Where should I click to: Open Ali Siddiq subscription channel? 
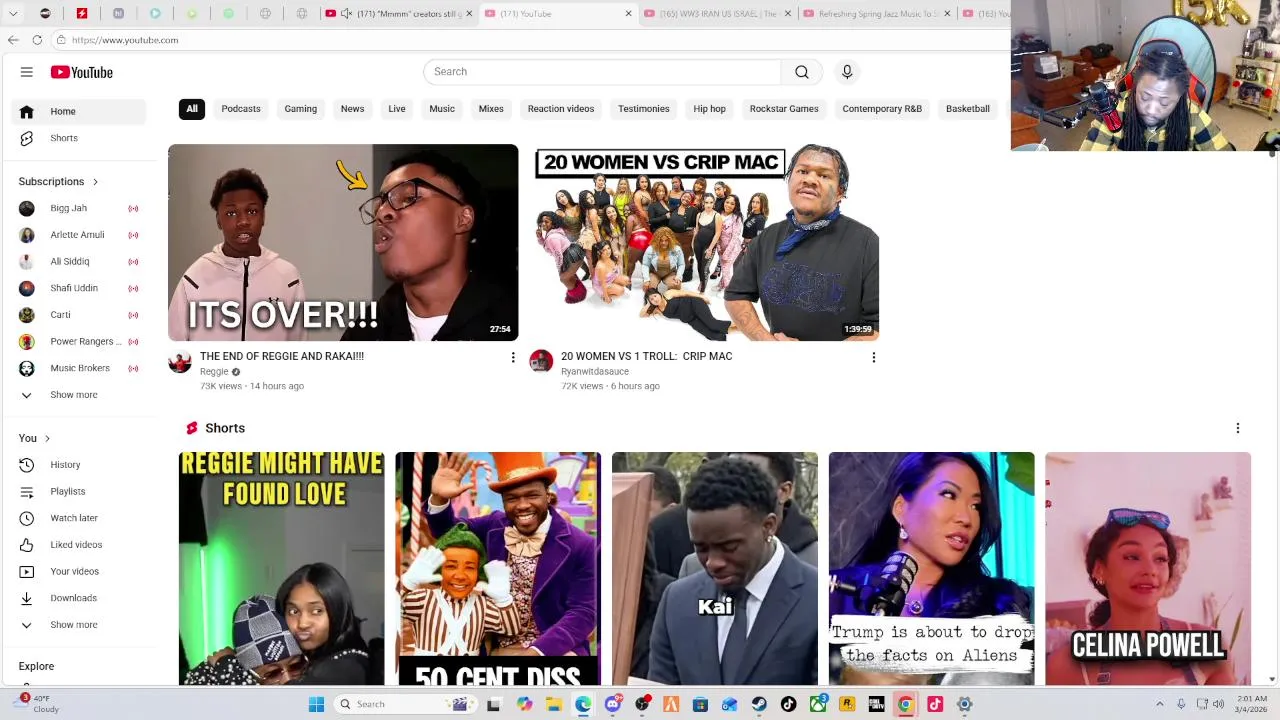(x=79, y=261)
